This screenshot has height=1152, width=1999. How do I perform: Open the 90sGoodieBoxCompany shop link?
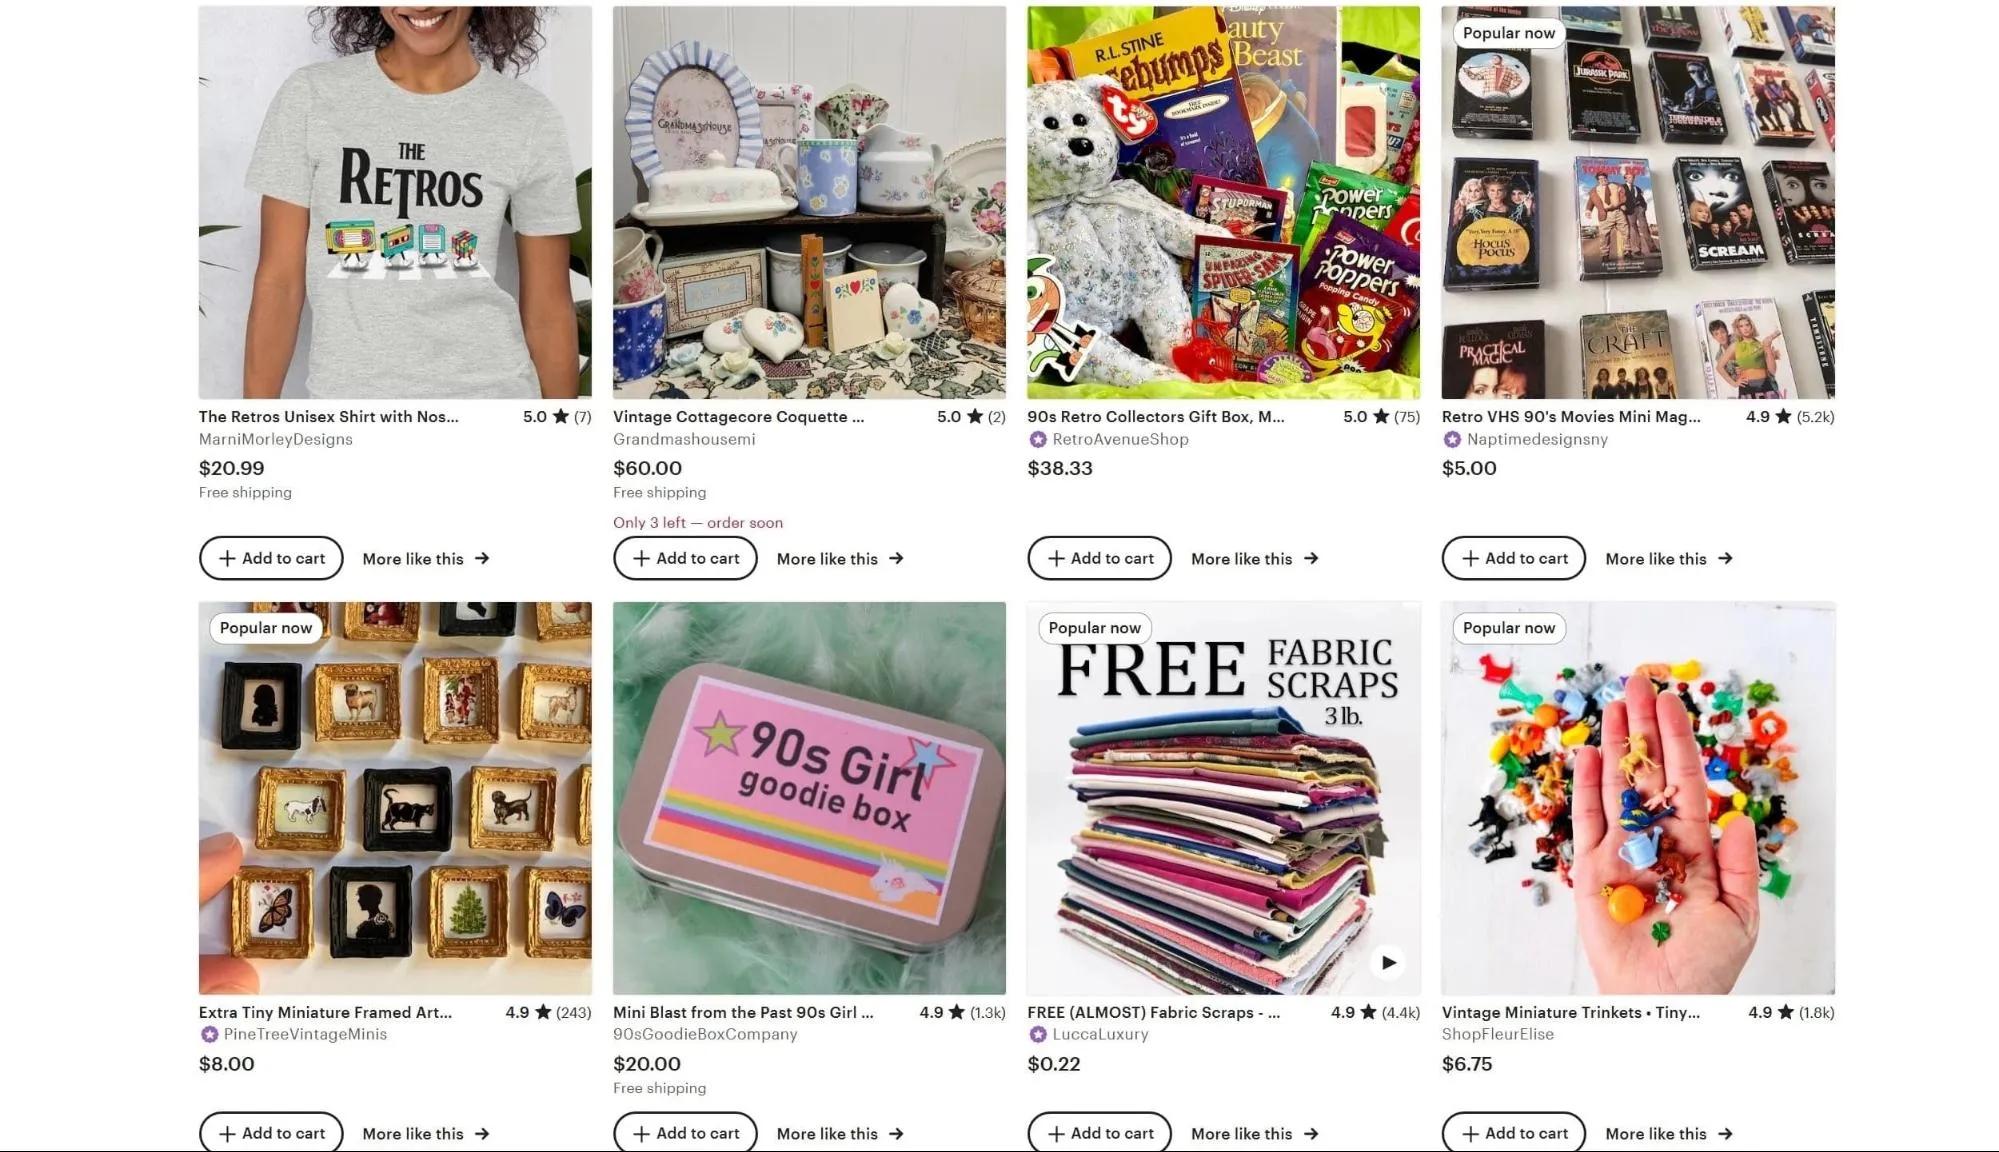point(705,1034)
